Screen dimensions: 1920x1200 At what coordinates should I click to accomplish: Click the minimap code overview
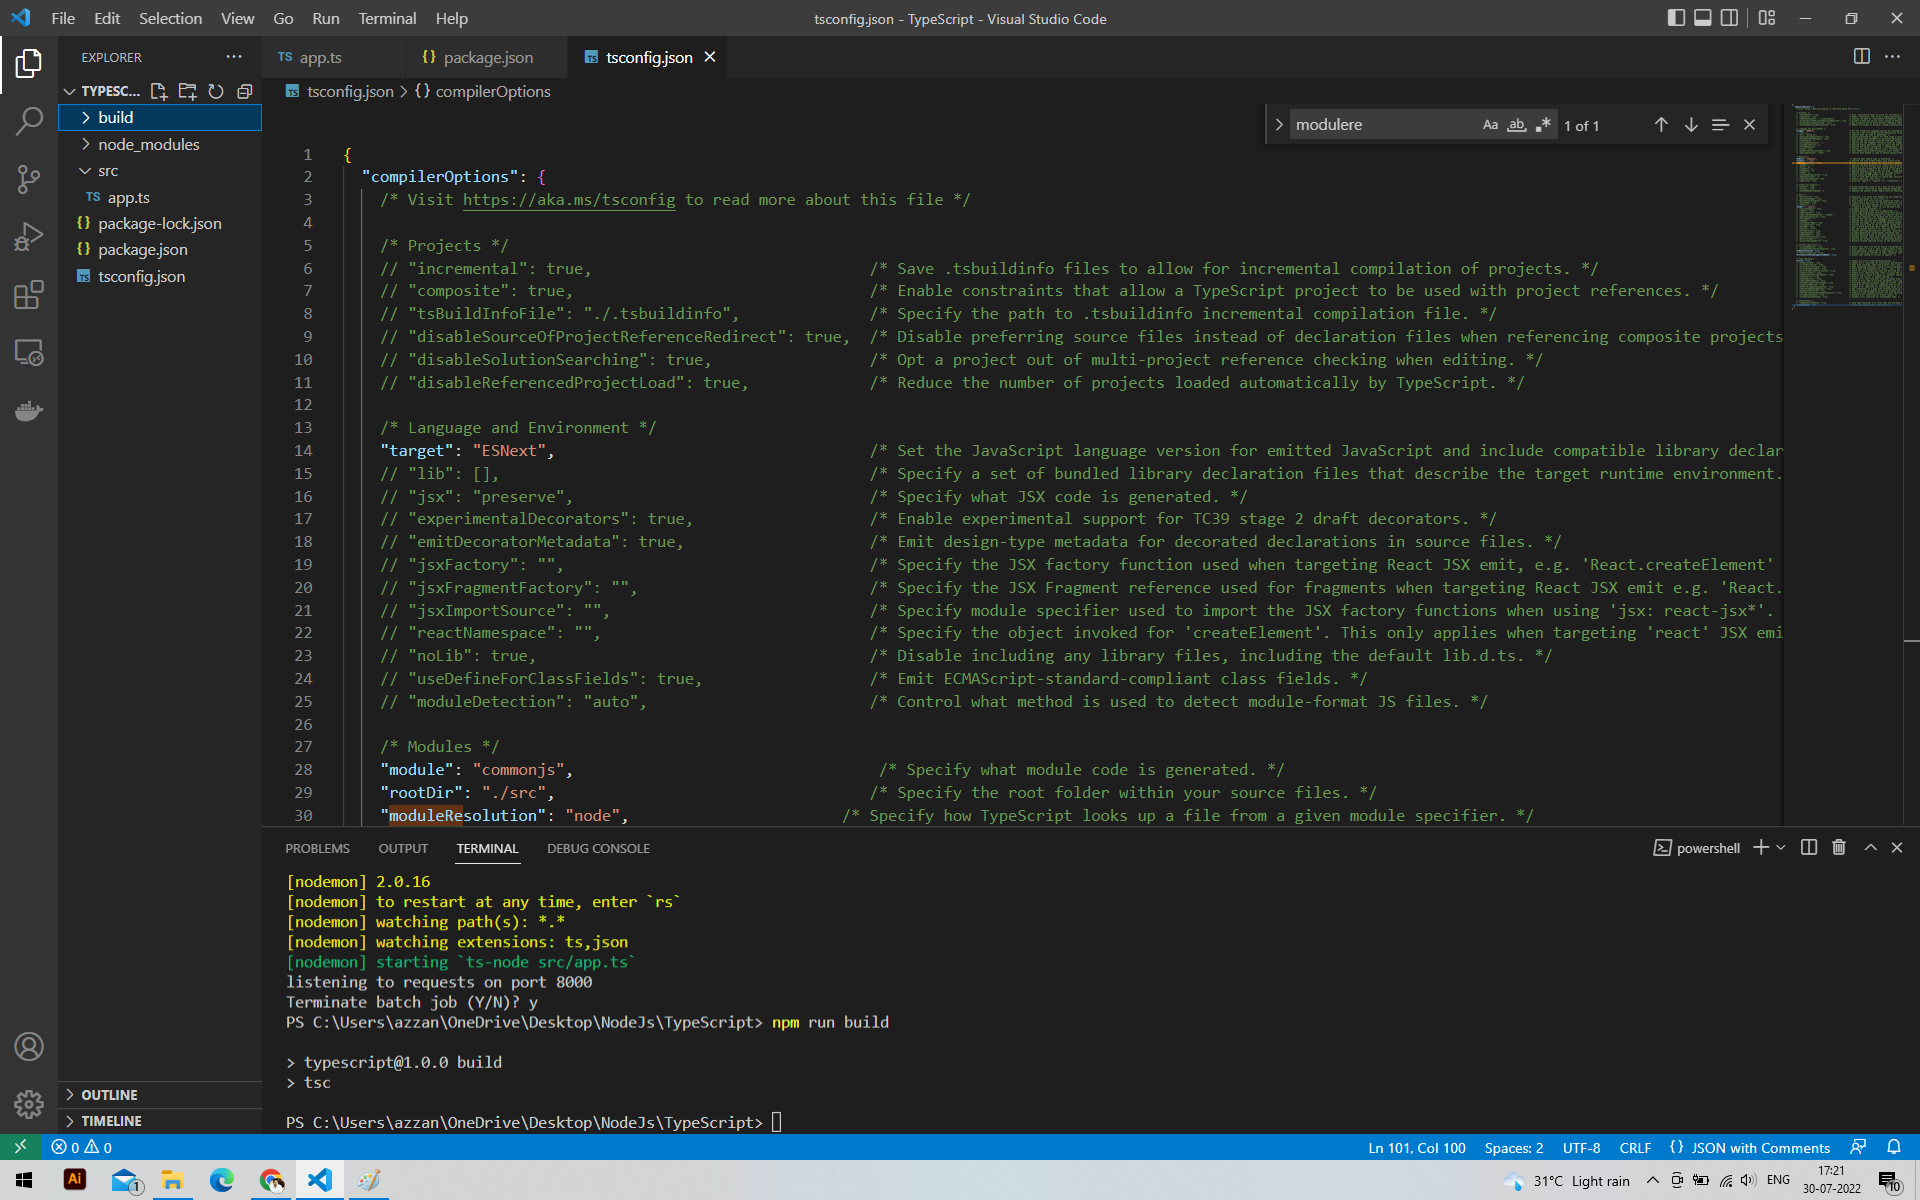1848,205
